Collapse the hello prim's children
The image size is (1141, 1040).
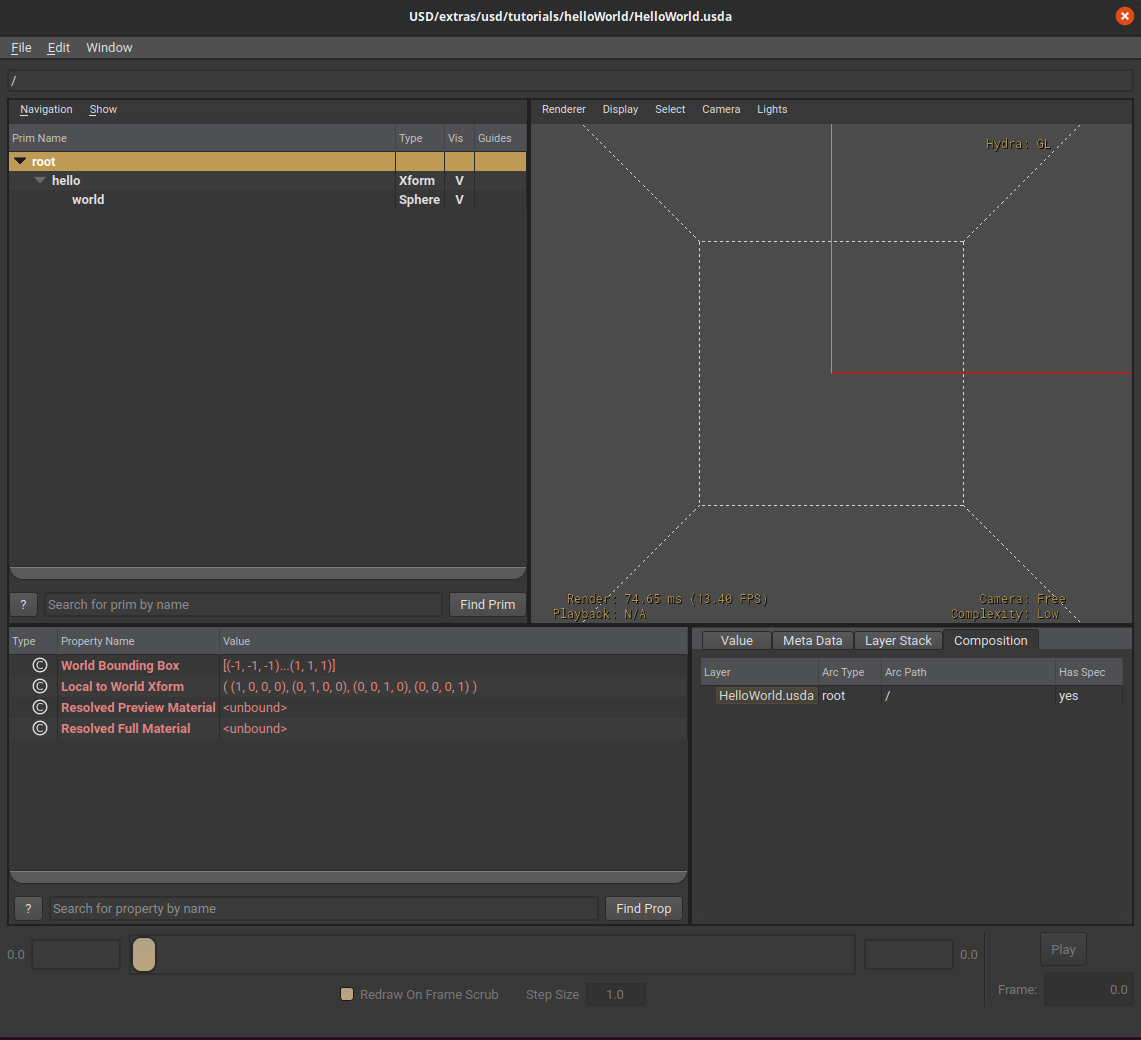pos(39,180)
